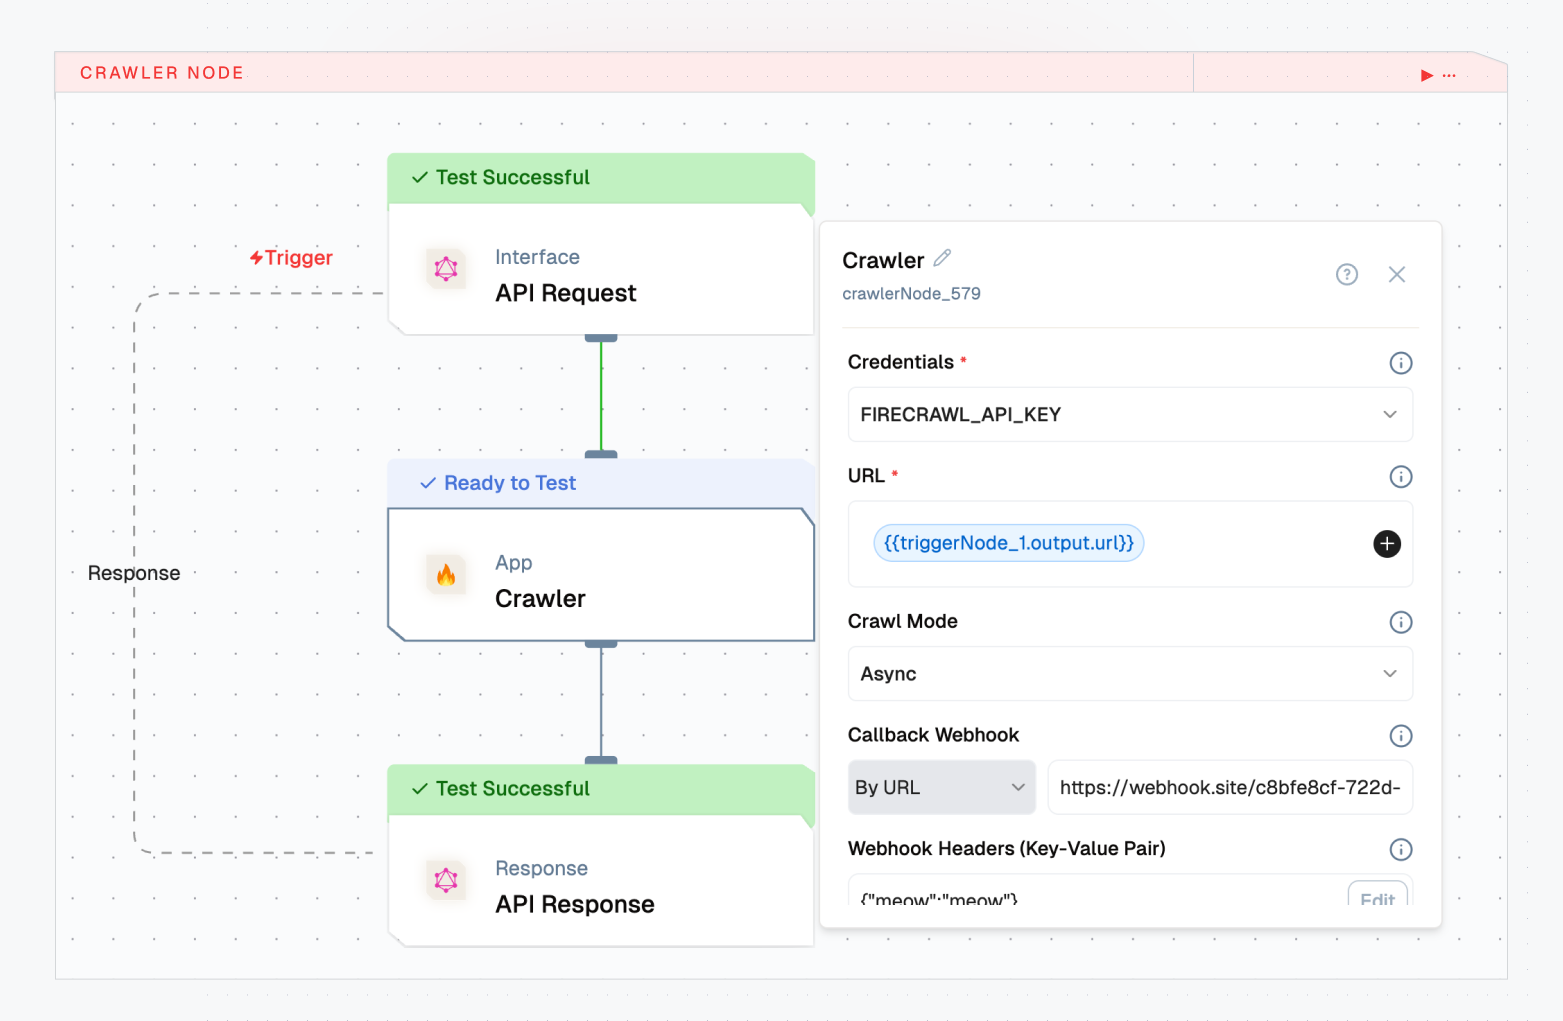
Task: Click the URL field info icon
Action: coord(1401,477)
